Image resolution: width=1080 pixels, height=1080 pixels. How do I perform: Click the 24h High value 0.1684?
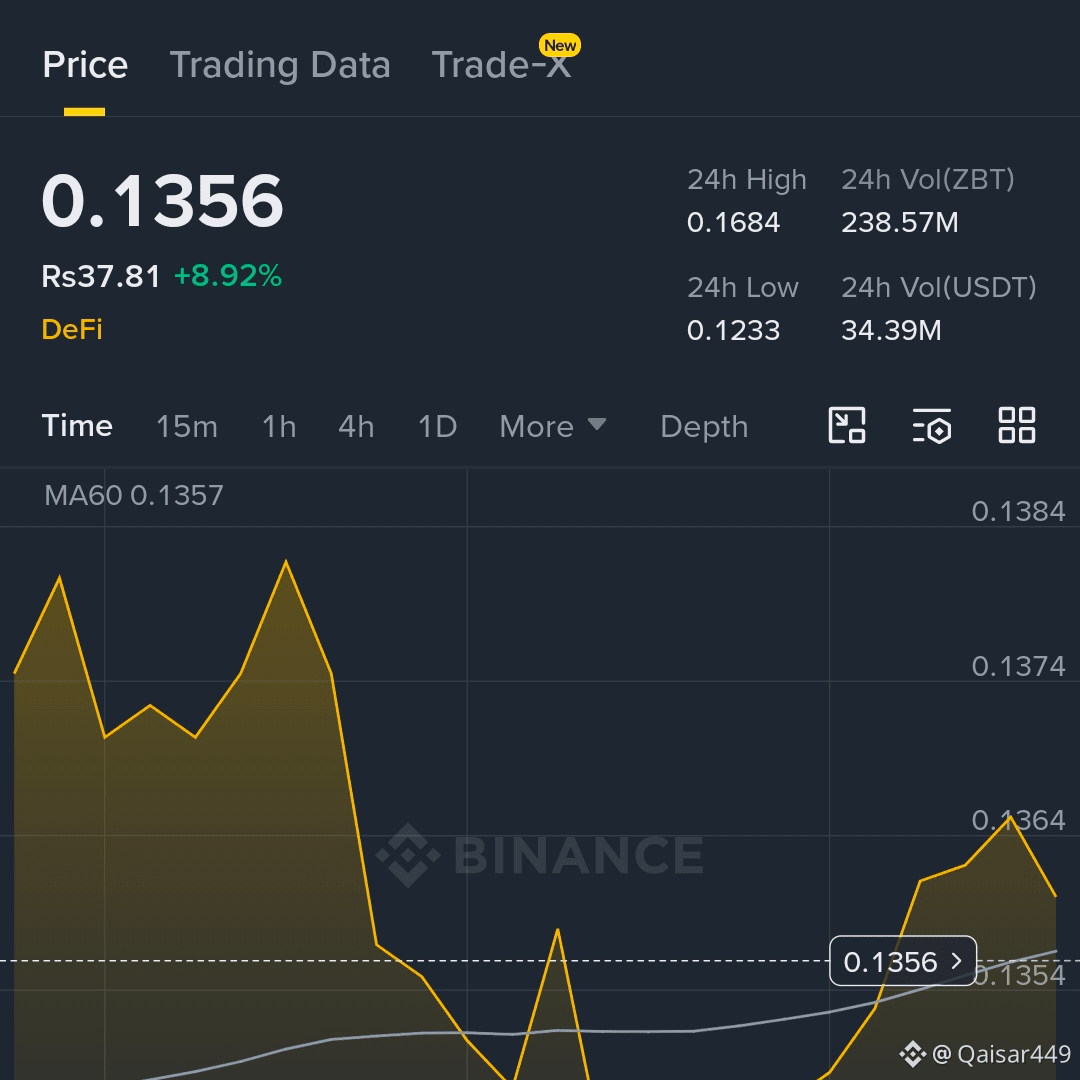[x=734, y=222]
